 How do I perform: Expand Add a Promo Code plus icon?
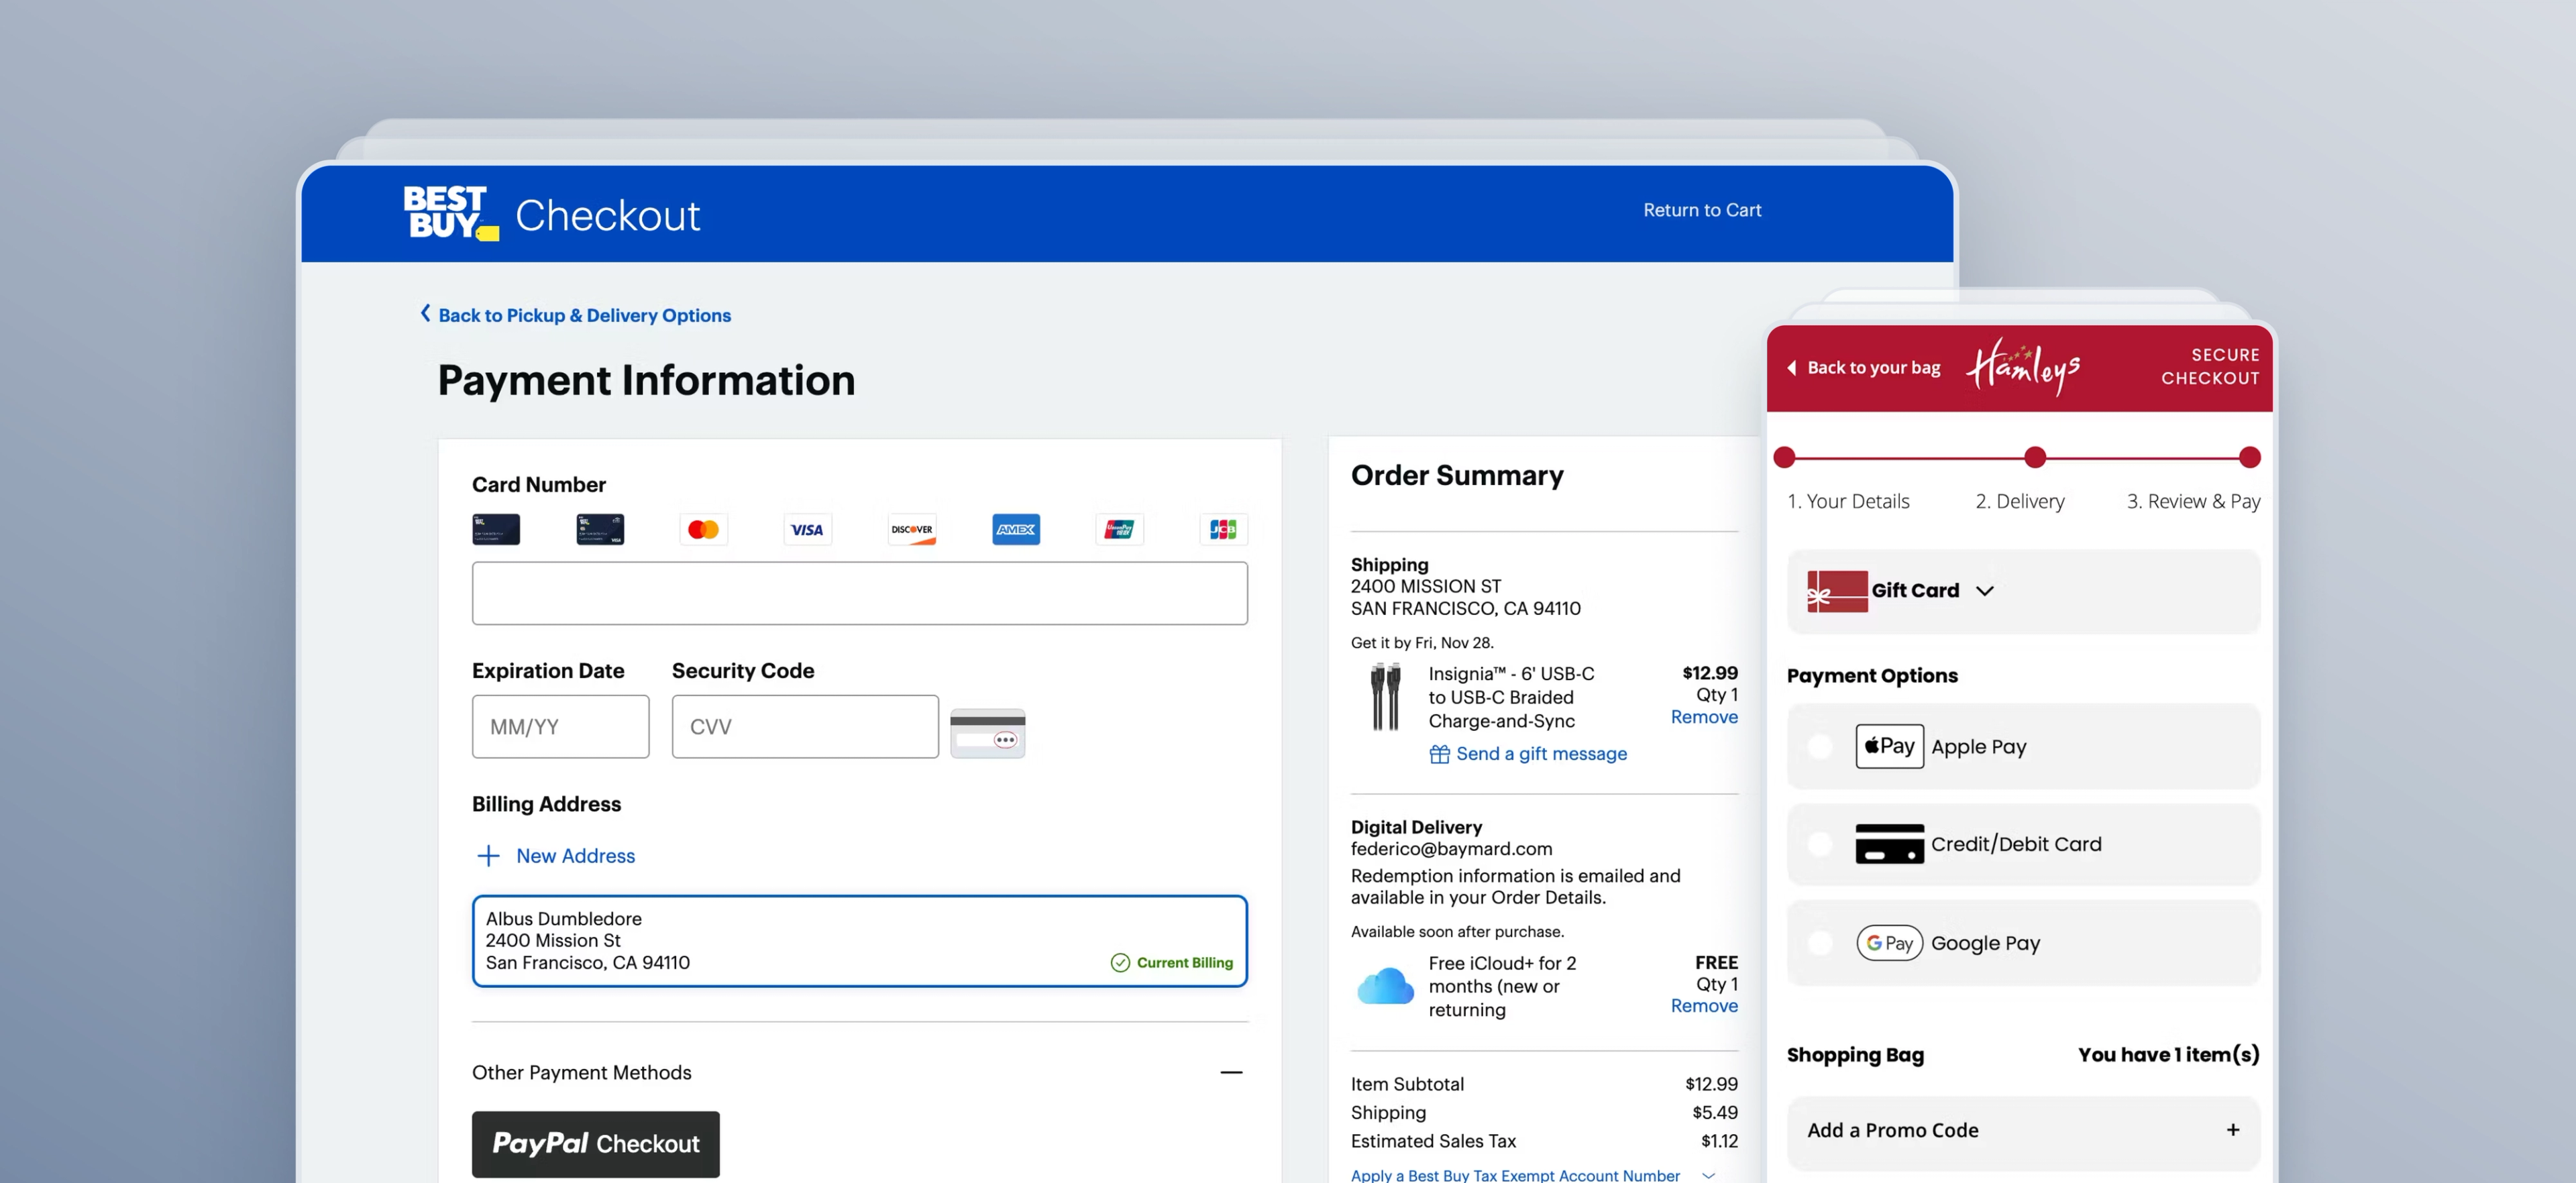(2233, 1130)
